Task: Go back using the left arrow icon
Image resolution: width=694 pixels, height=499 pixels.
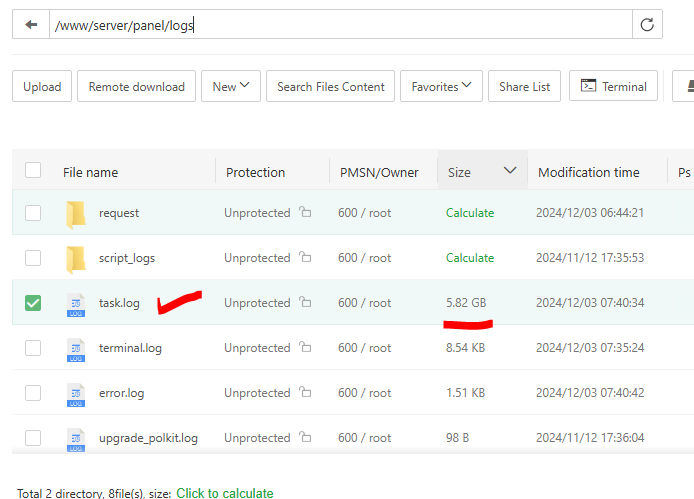Action: [31, 24]
